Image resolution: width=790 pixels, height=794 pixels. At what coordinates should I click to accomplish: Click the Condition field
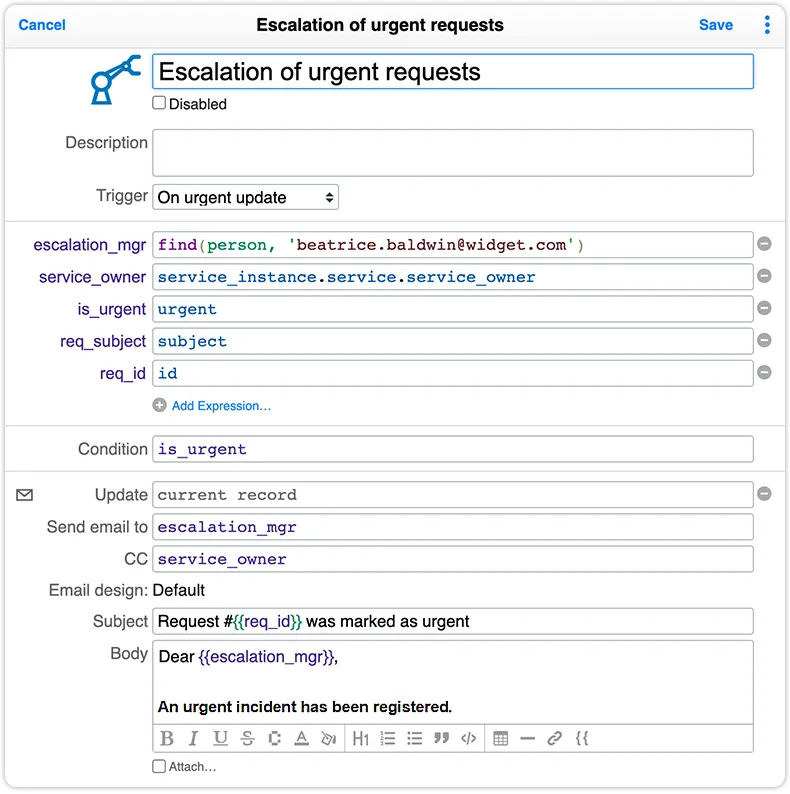pyautogui.click(x=453, y=449)
